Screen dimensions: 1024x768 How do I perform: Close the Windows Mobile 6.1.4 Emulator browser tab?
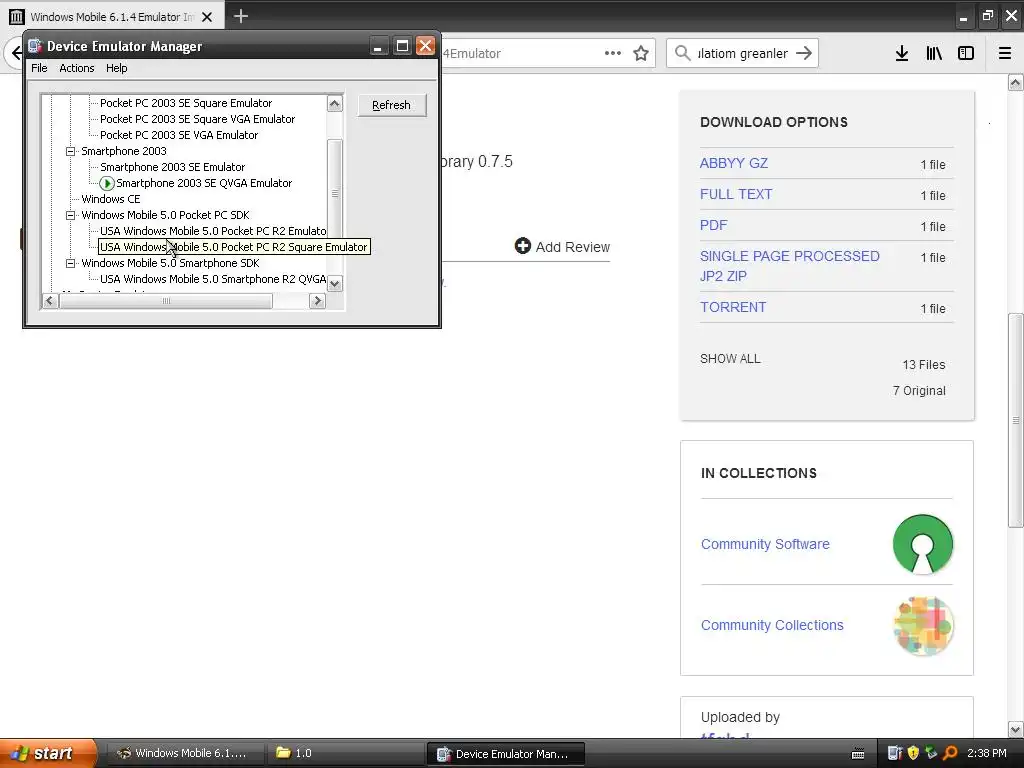point(207,17)
